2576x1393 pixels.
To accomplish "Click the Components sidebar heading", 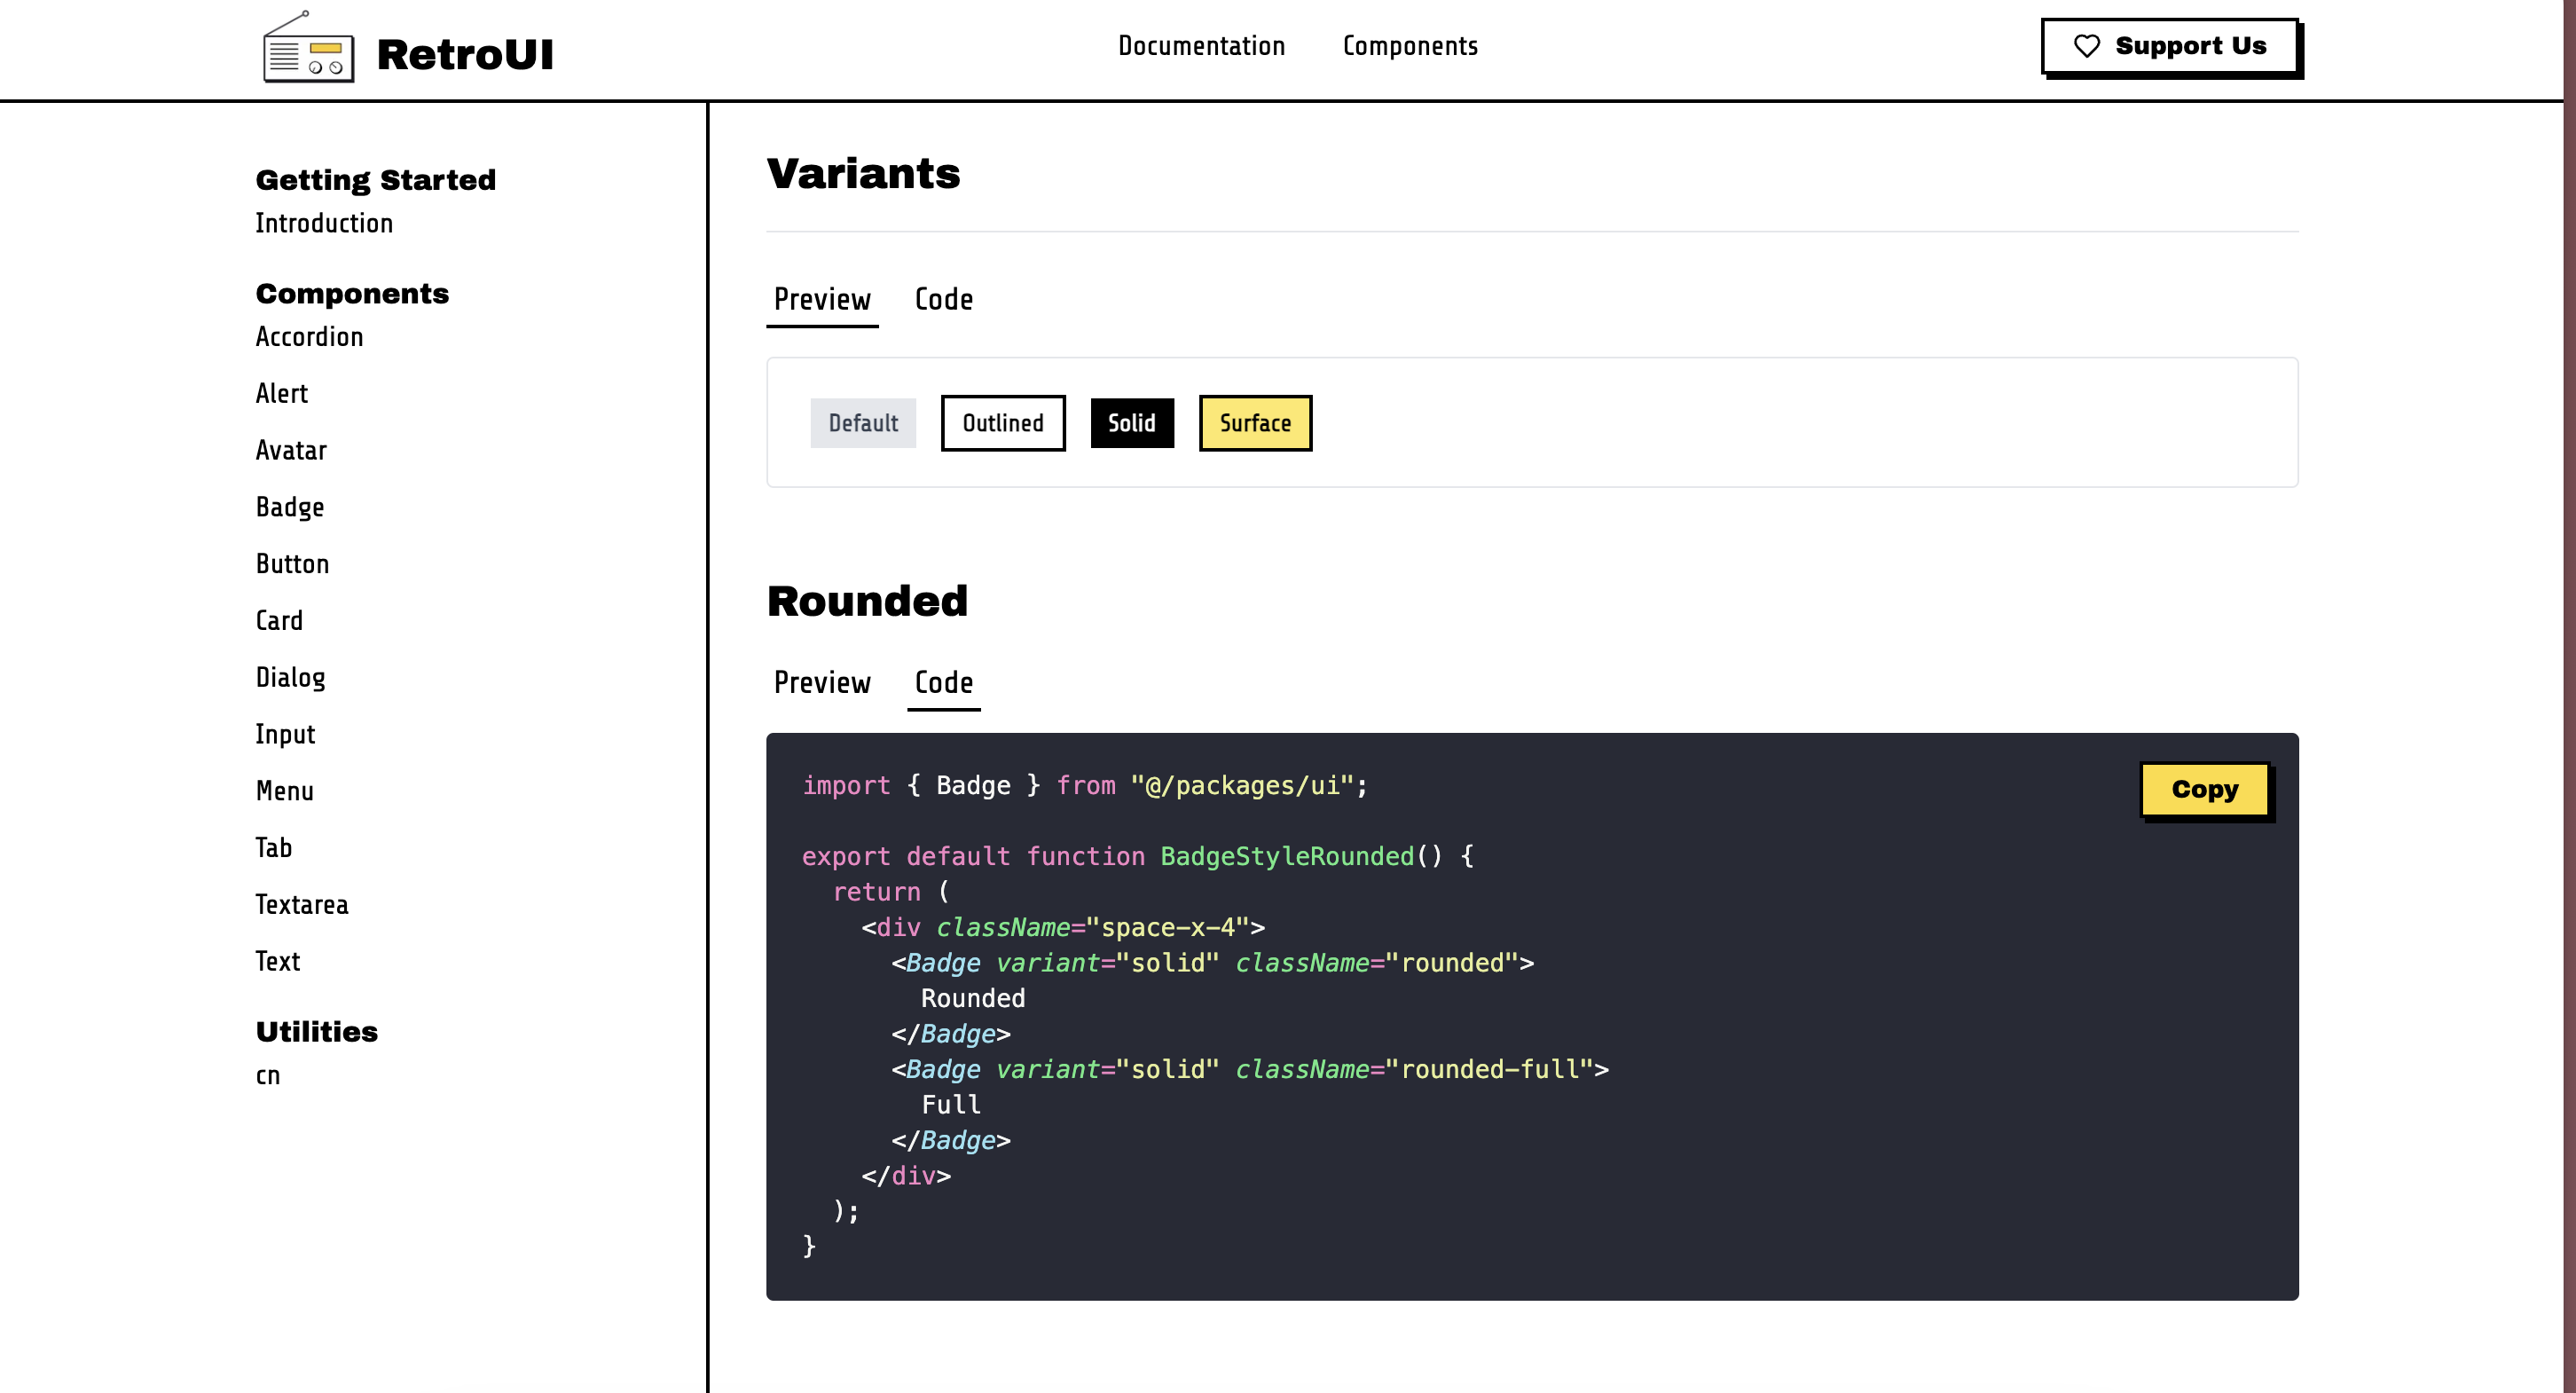I will (352, 294).
